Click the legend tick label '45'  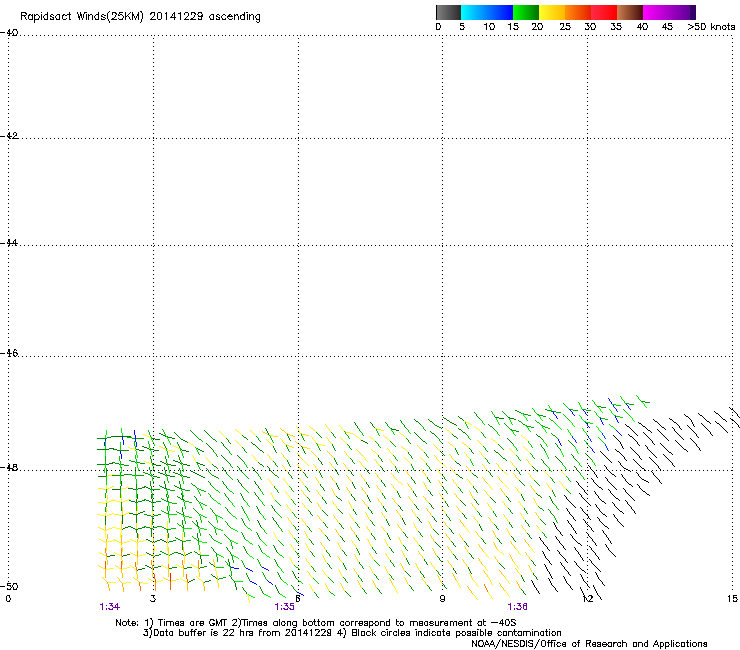pos(667,27)
